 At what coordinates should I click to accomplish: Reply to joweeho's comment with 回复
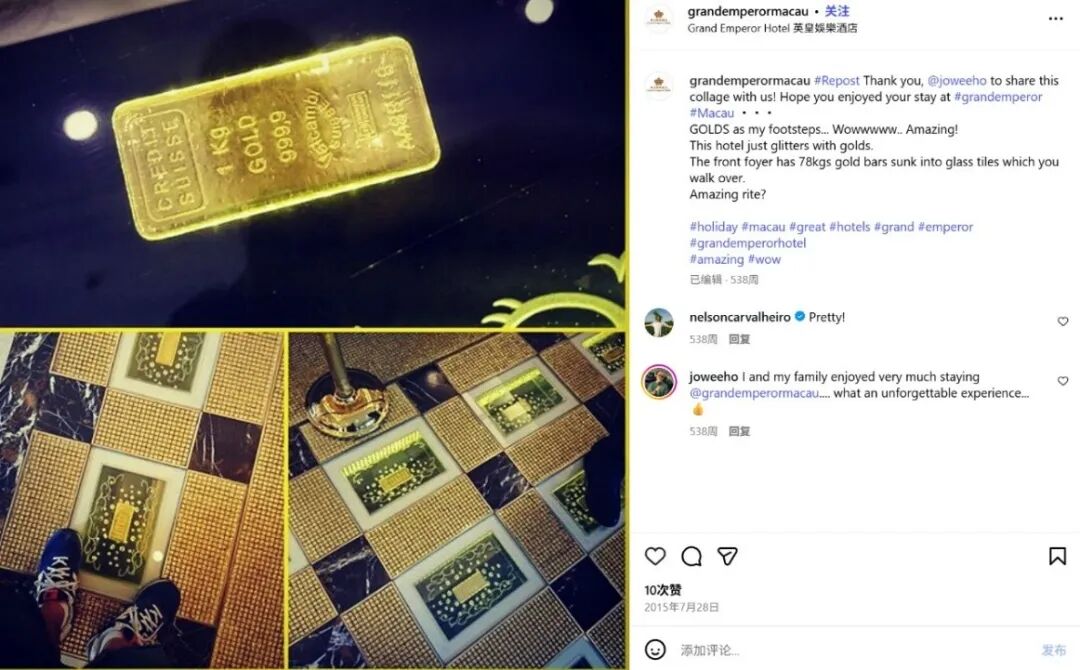coord(739,431)
